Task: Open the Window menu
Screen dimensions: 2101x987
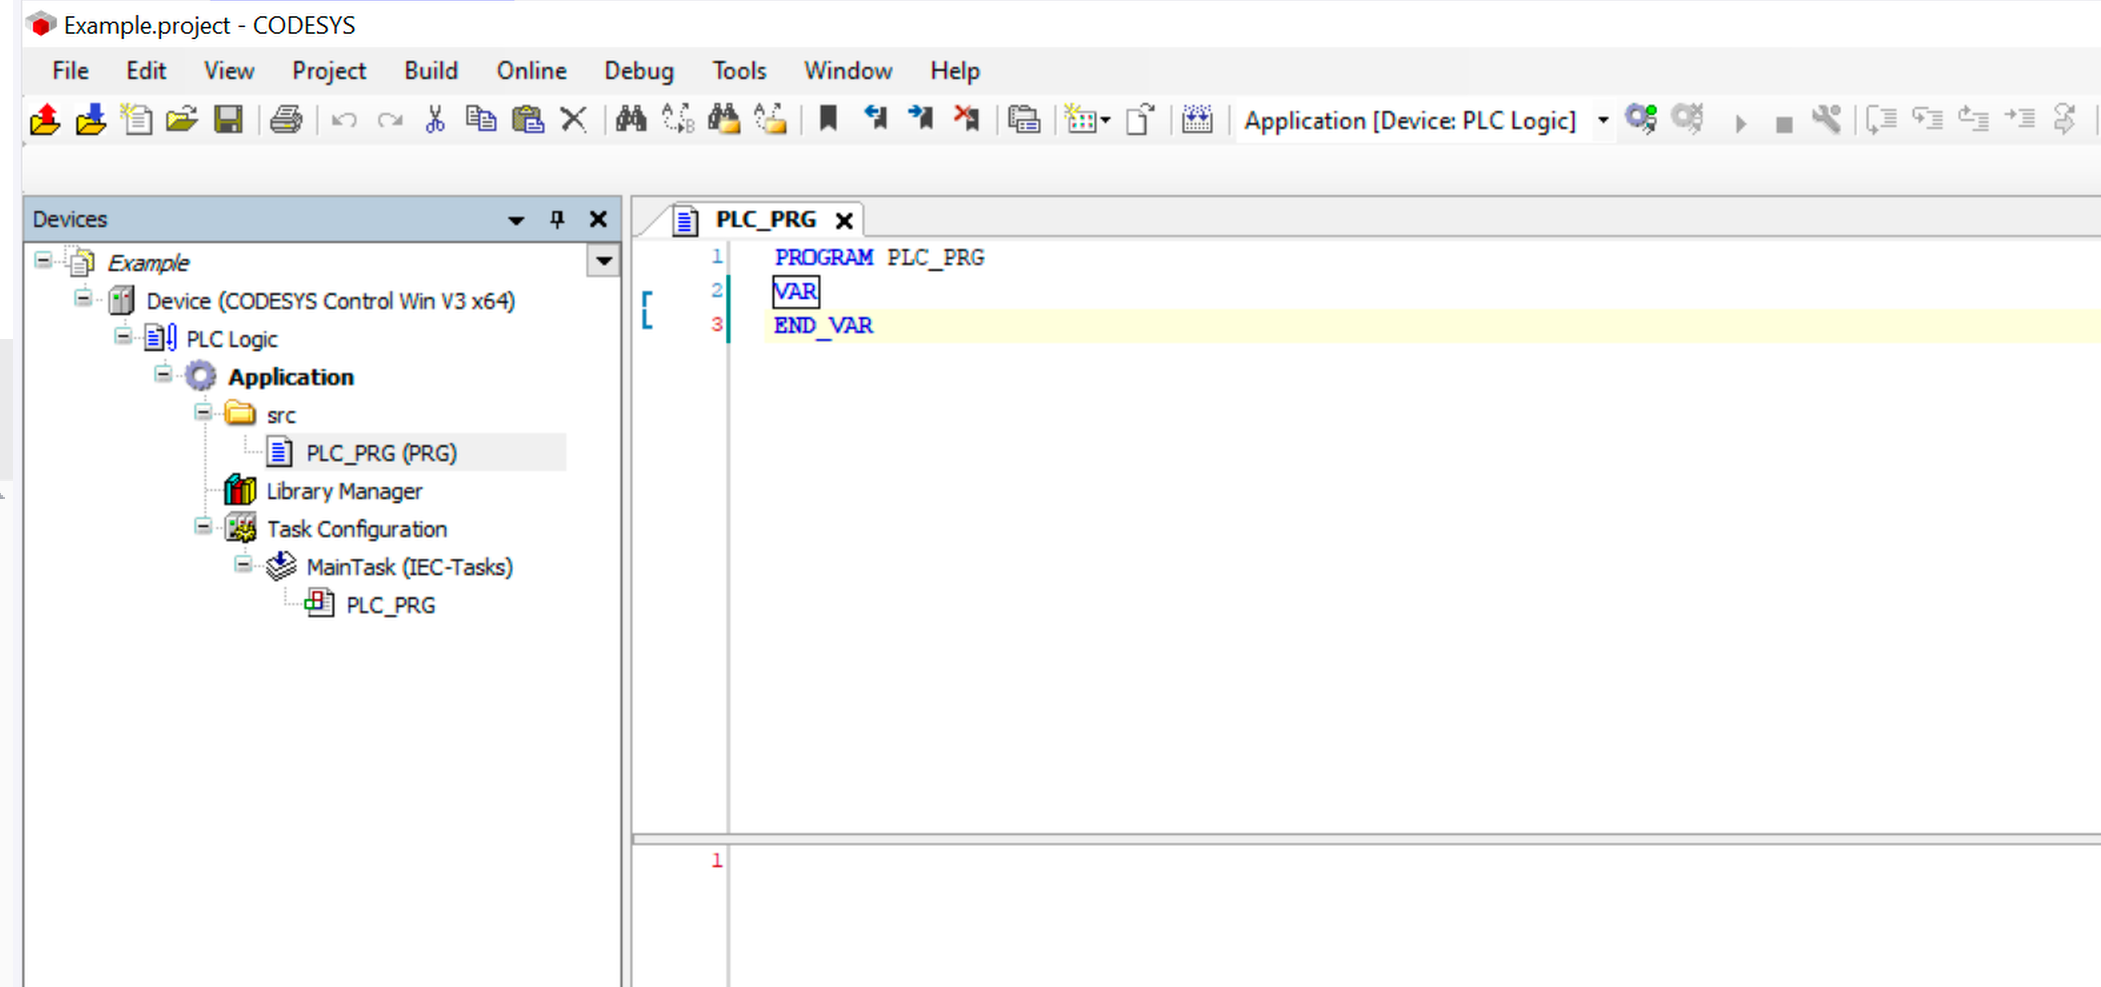Action: click(848, 71)
